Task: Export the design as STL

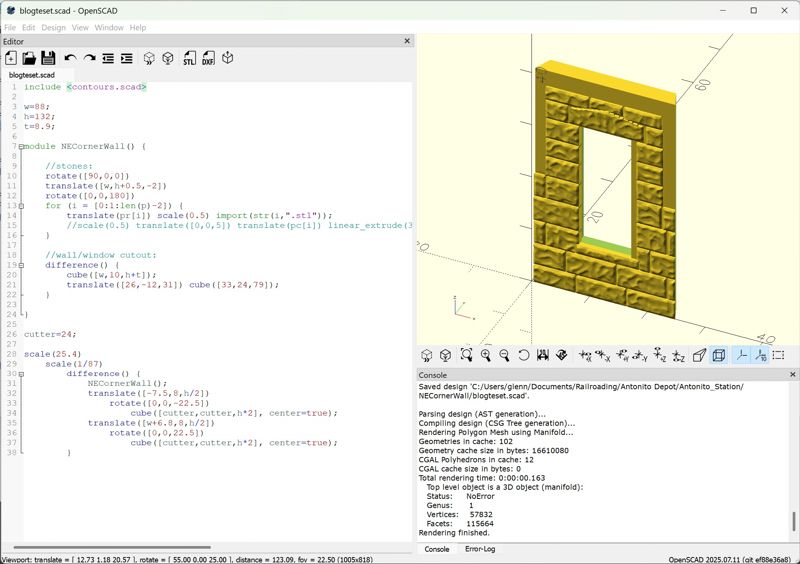Action: pyautogui.click(x=189, y=58)
